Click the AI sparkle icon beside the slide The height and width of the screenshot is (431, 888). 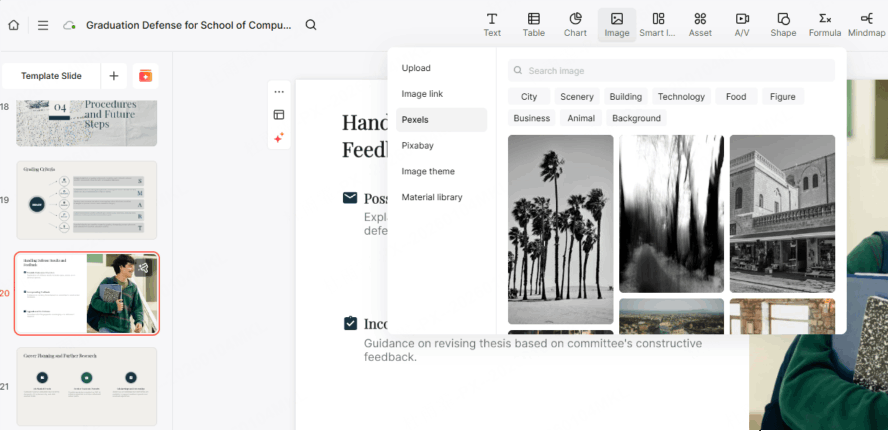point(279,138)
